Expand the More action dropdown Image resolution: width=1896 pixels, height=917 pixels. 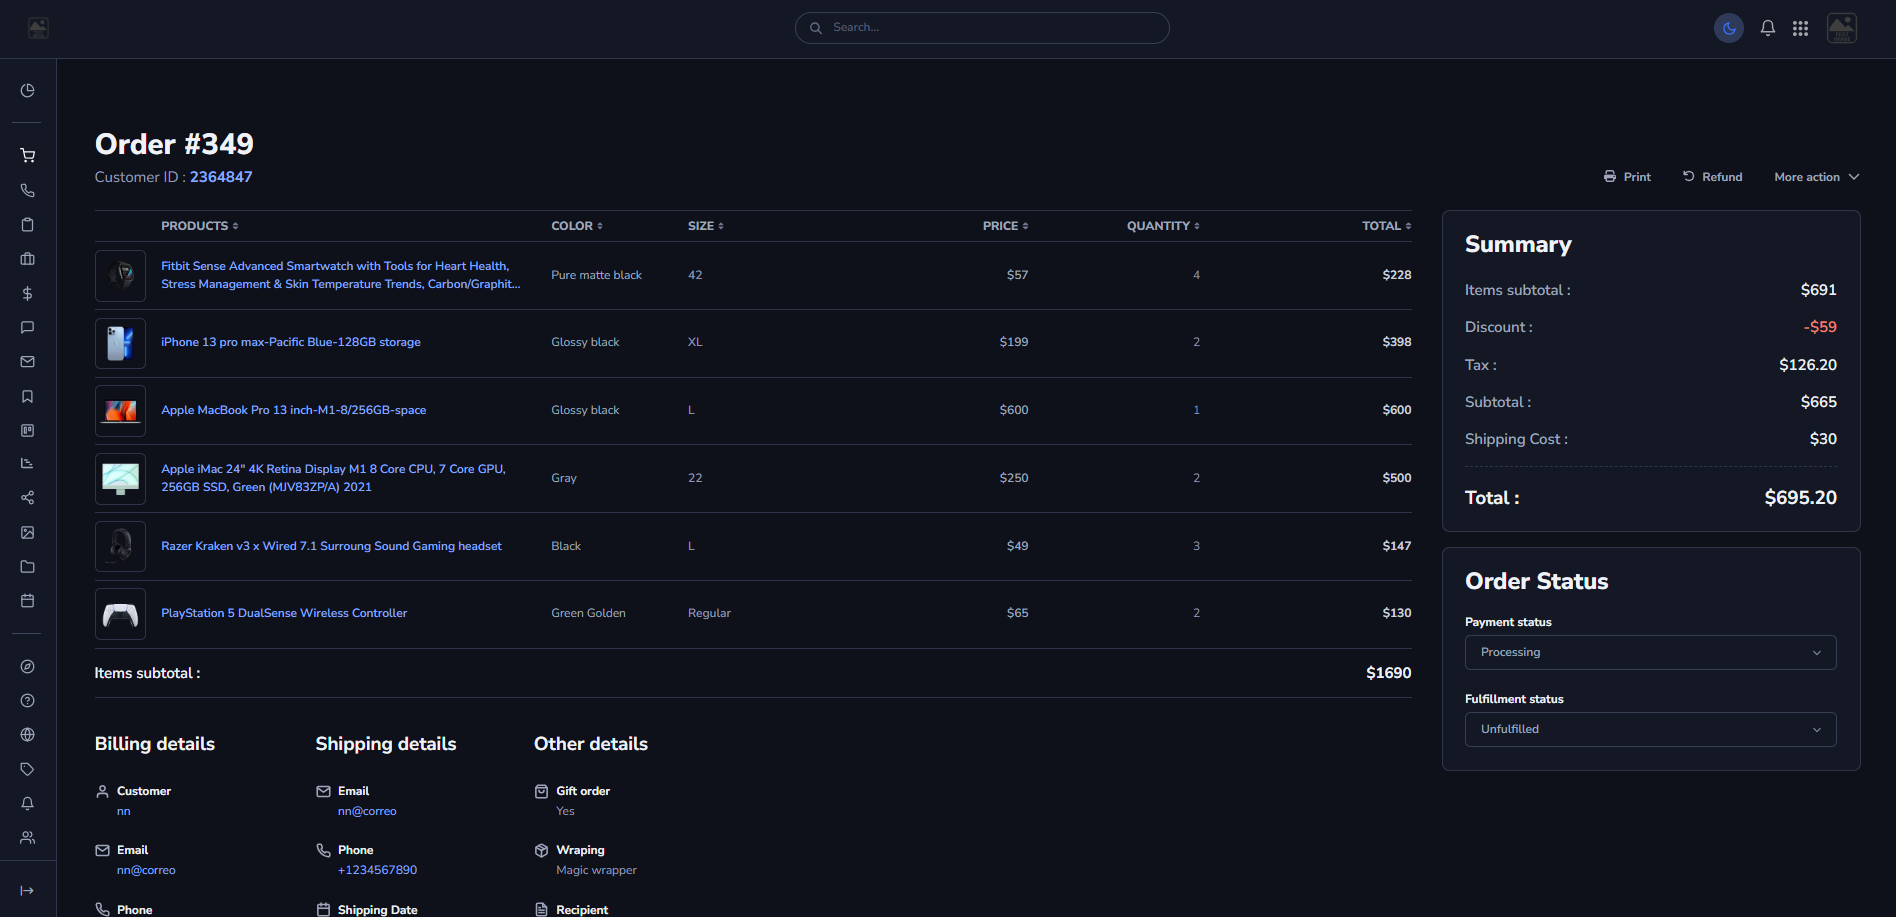(x=1816, y=177)
